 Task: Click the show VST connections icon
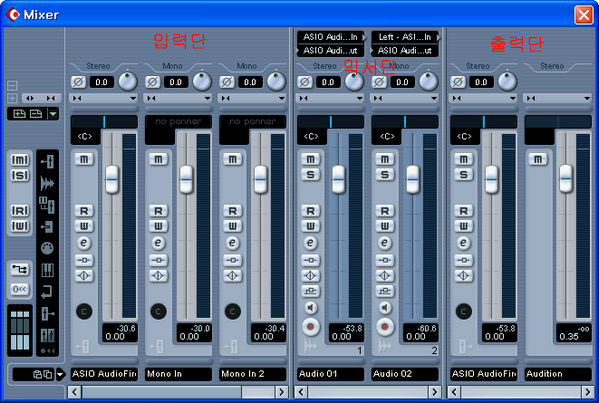coord(20,269)
